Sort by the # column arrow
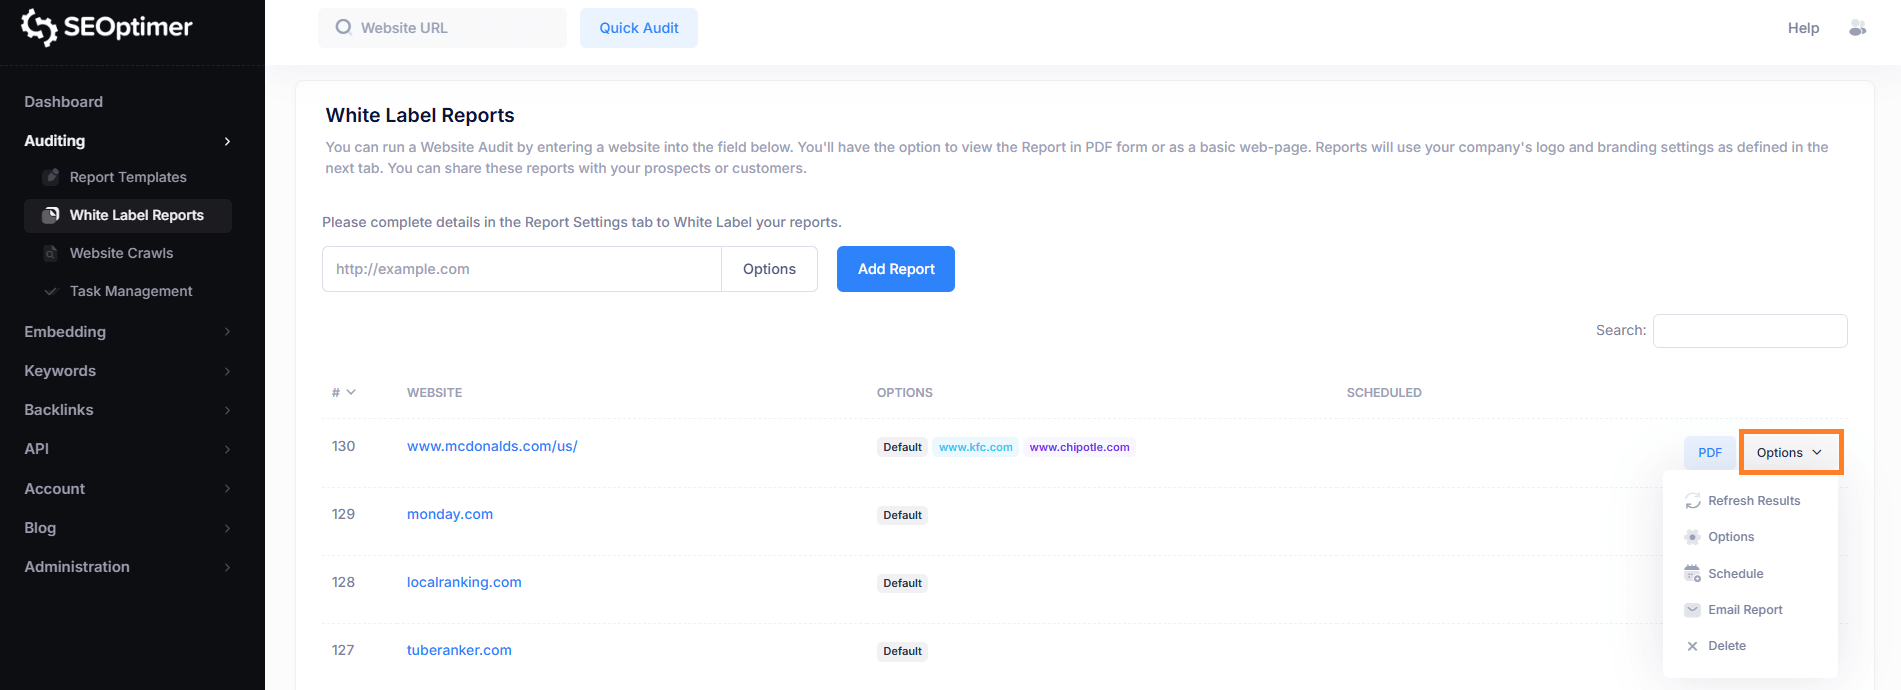 (x=351, y=392)
